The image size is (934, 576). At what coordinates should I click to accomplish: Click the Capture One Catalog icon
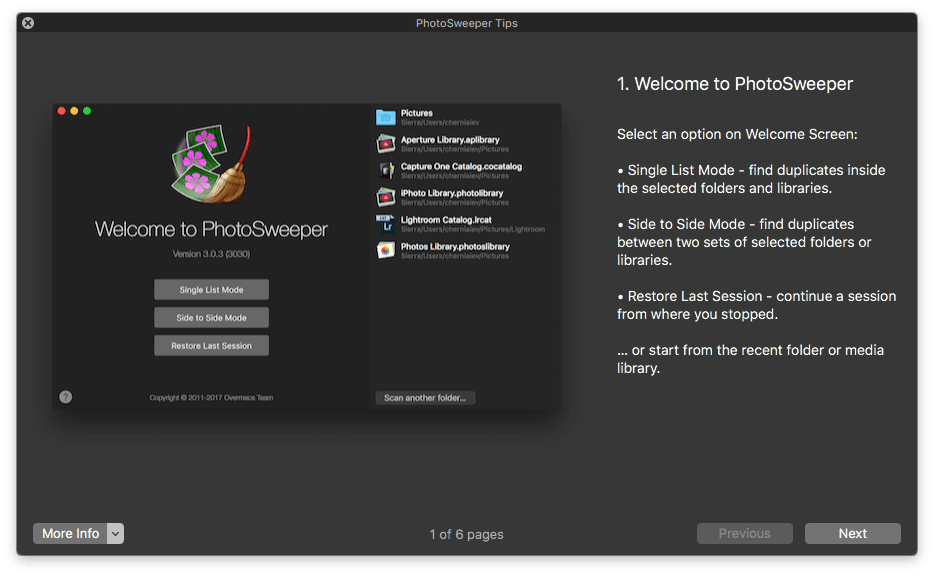(x=386, y=170)
